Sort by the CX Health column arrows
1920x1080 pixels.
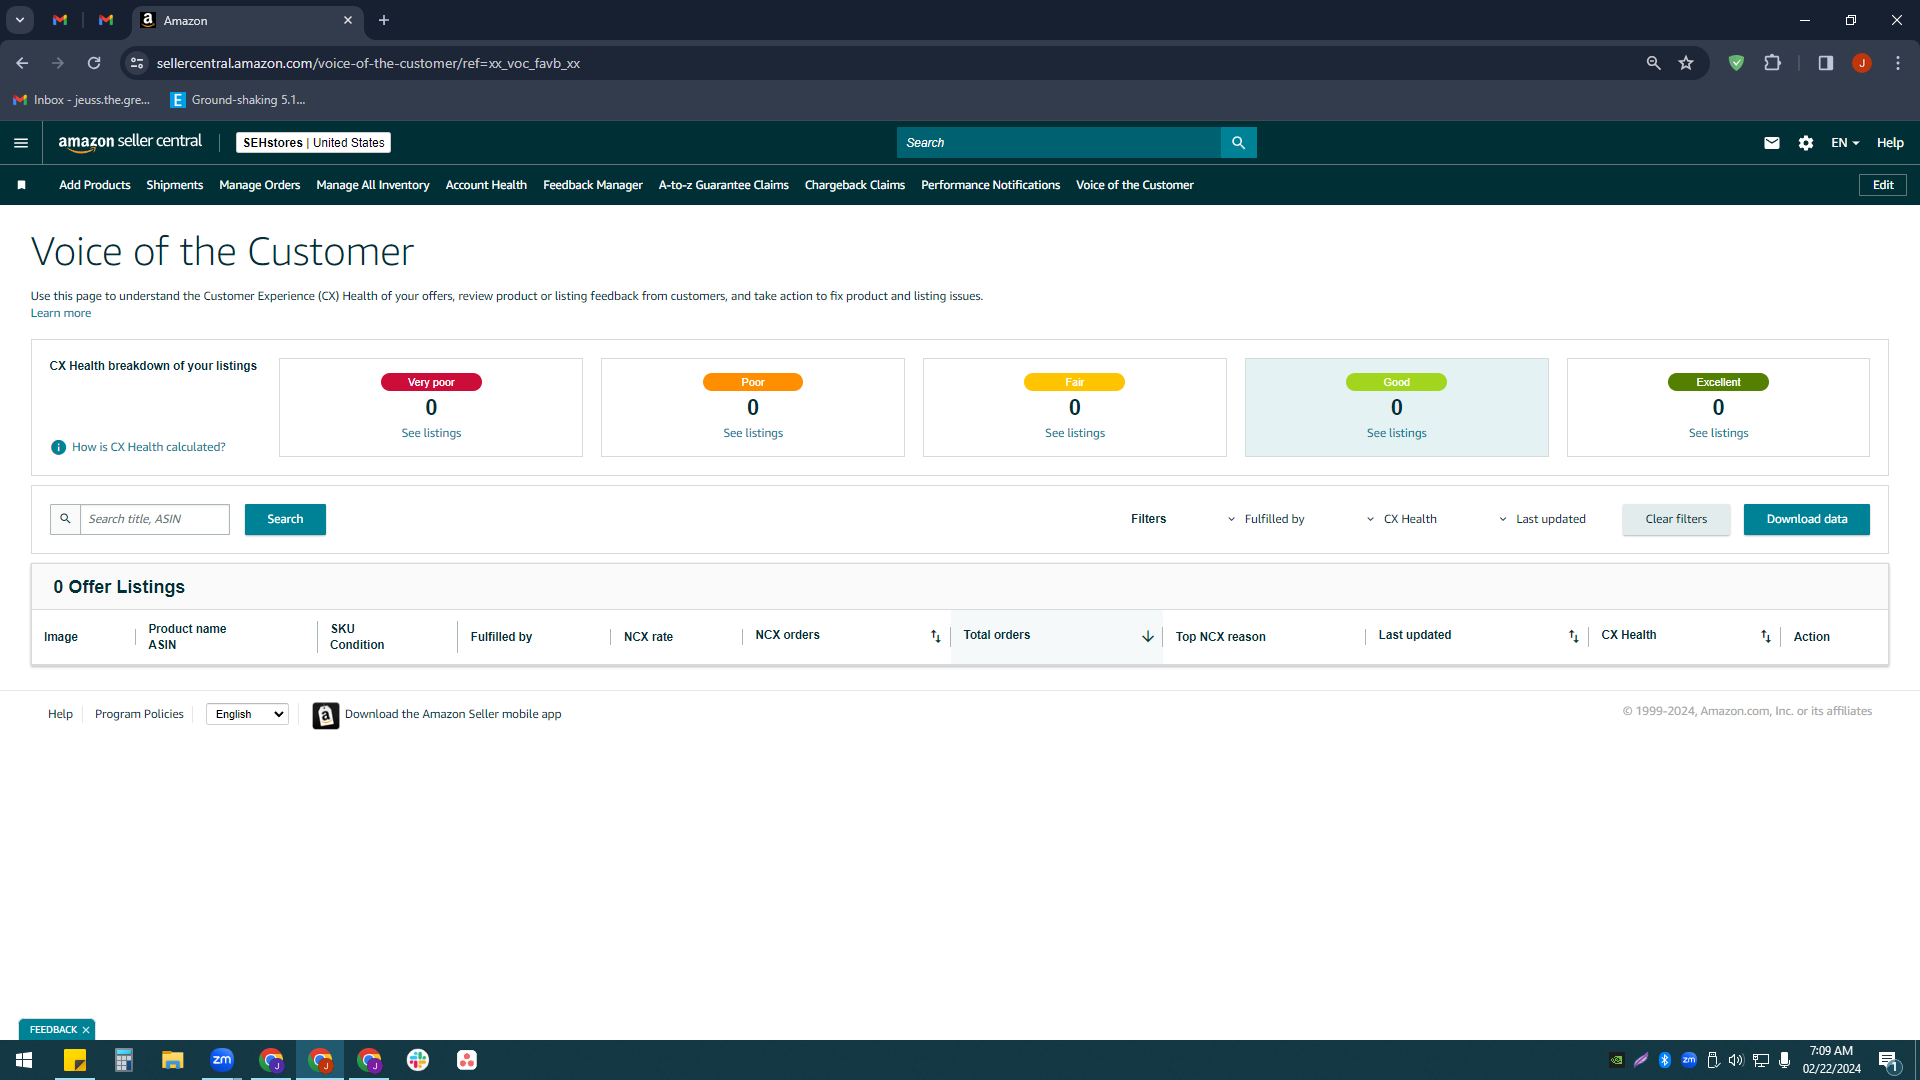tap(1766, 636)
